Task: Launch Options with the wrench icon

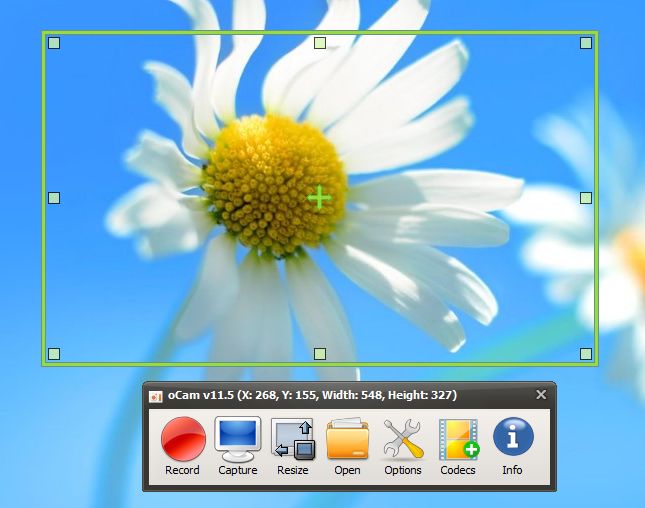Action: (403, 438)
